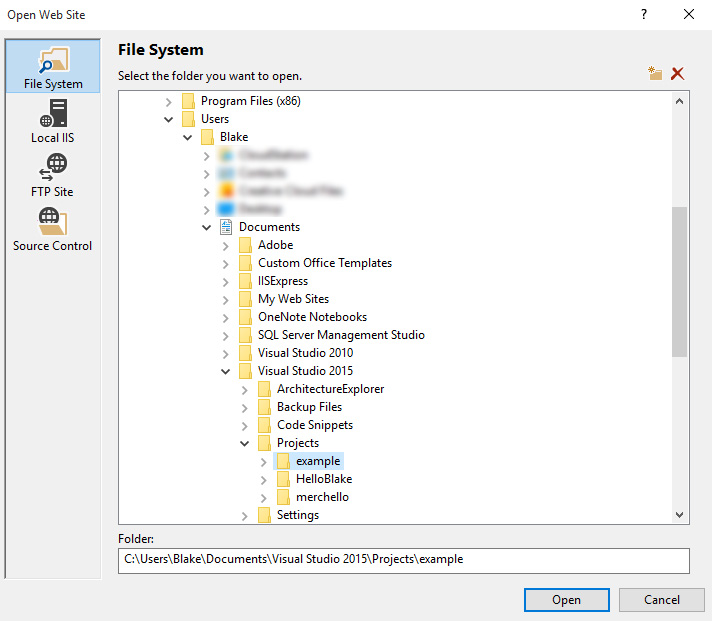
Task: Click the tree scrollbar up arrow
Action: tap(680, 101)
